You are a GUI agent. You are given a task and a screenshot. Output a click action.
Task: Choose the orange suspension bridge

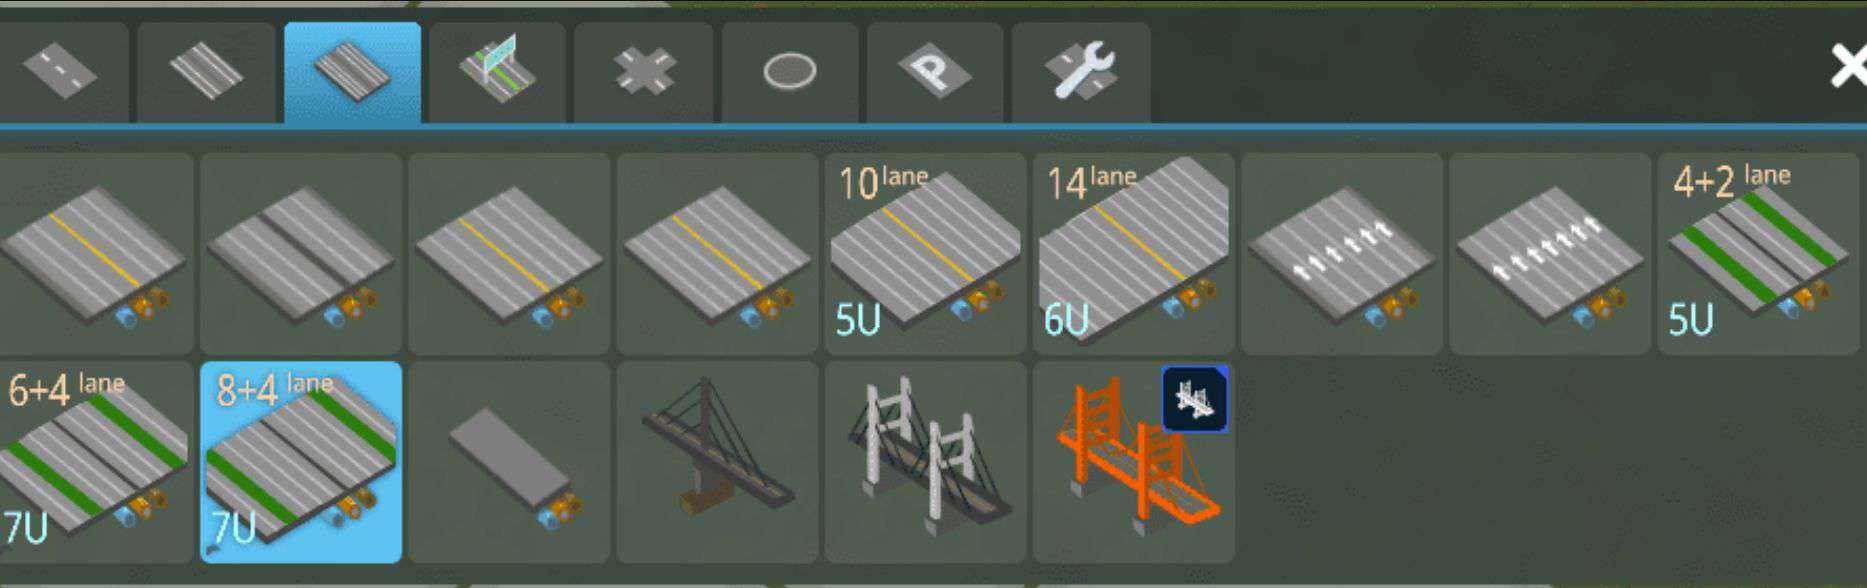pyautogui.click(x=1133, y=462)
